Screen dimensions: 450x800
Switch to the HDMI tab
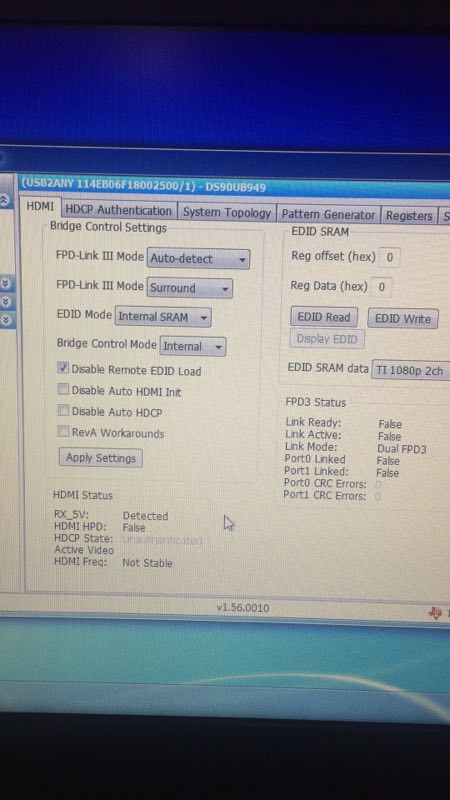(40, 207)
